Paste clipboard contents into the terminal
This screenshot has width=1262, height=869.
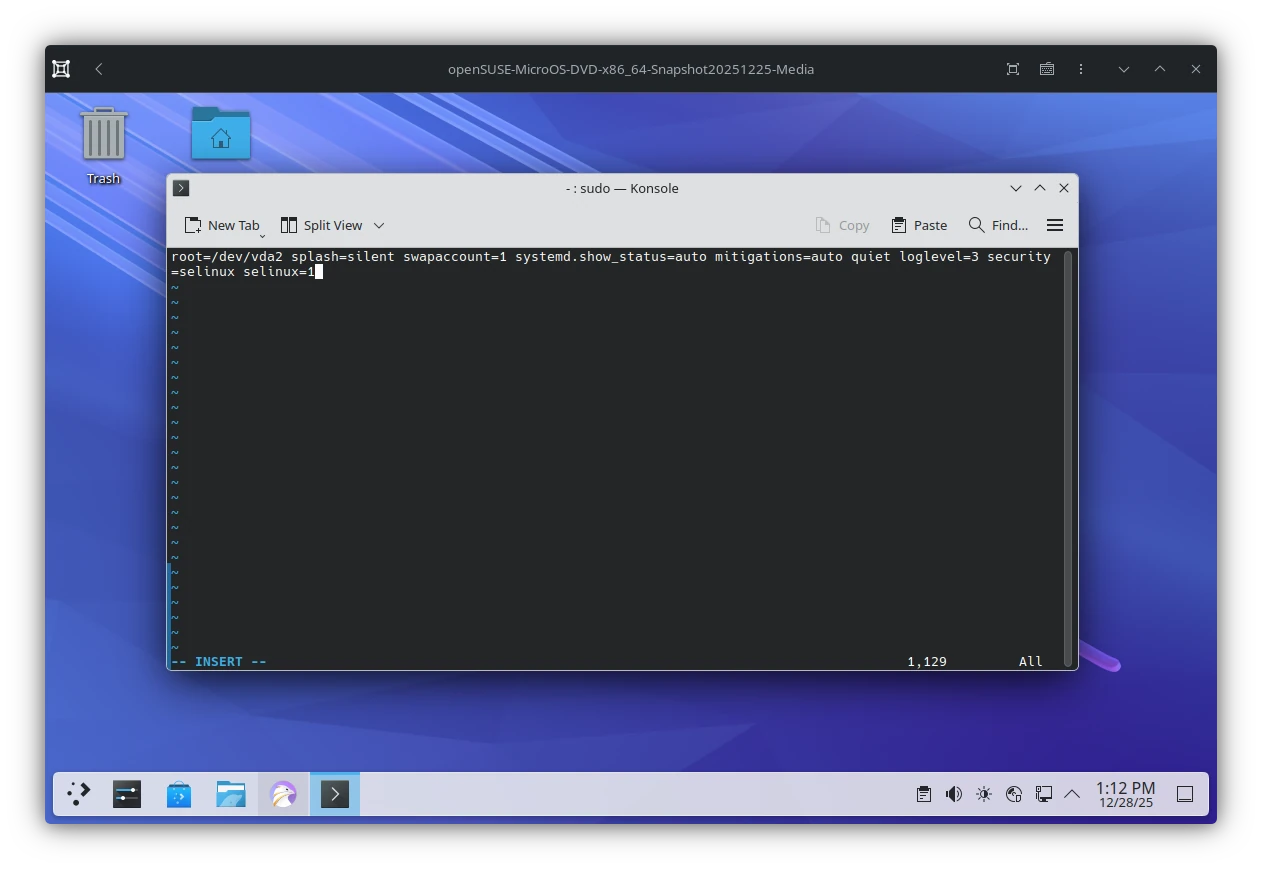coord(918,225)
